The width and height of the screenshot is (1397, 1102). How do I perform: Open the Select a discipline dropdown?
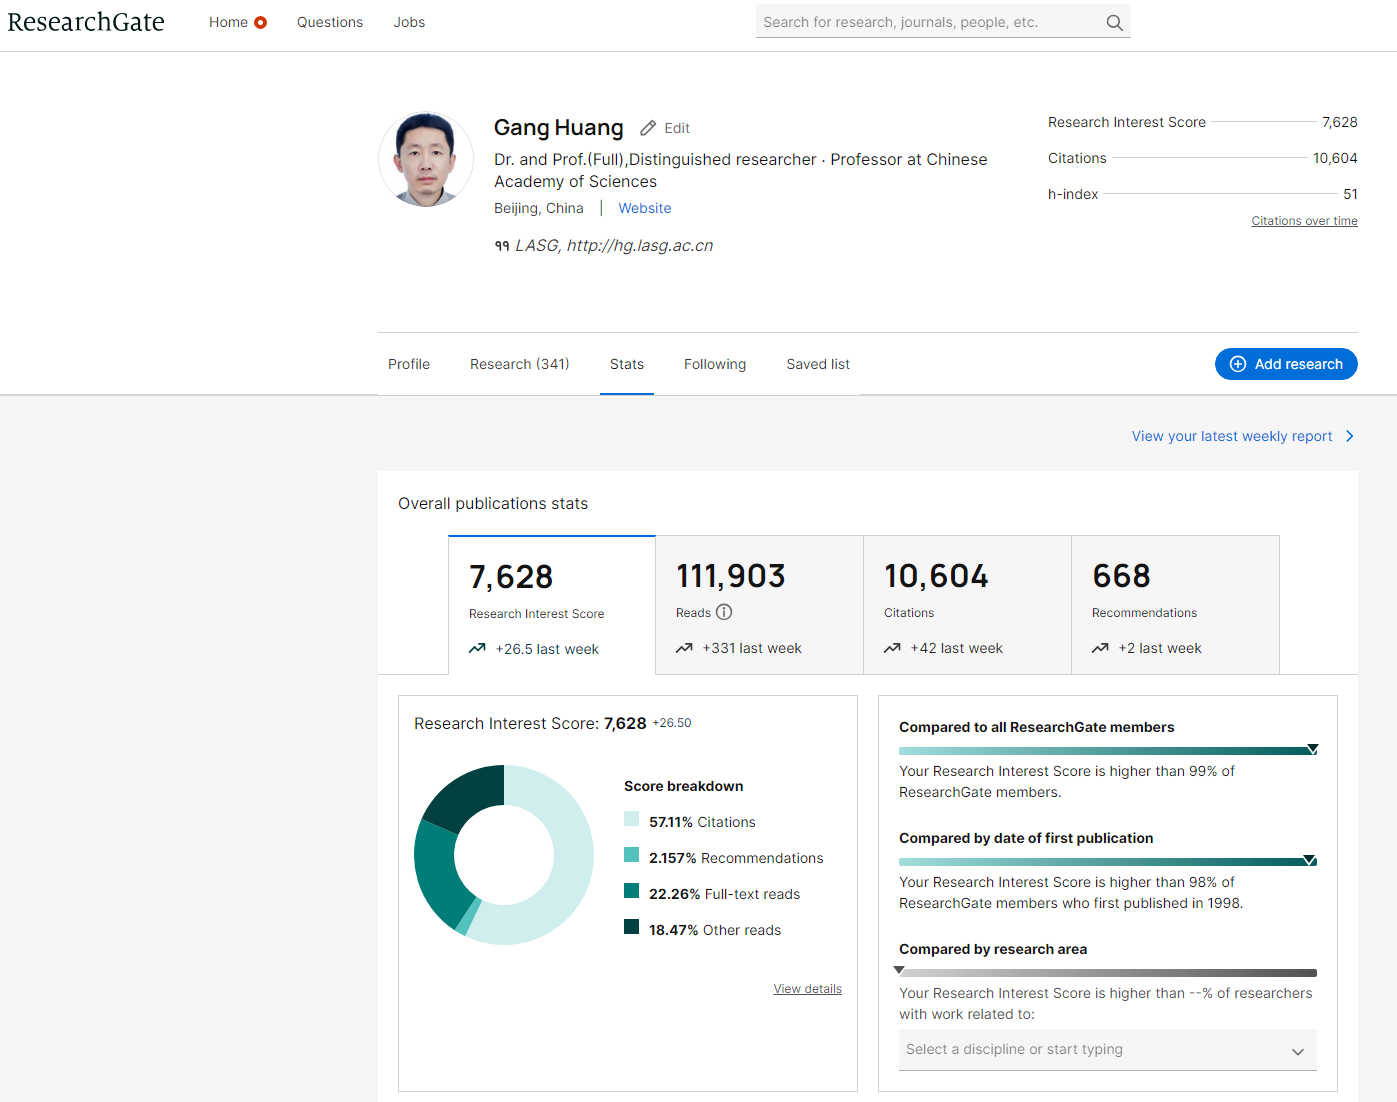point(1108,1050)
